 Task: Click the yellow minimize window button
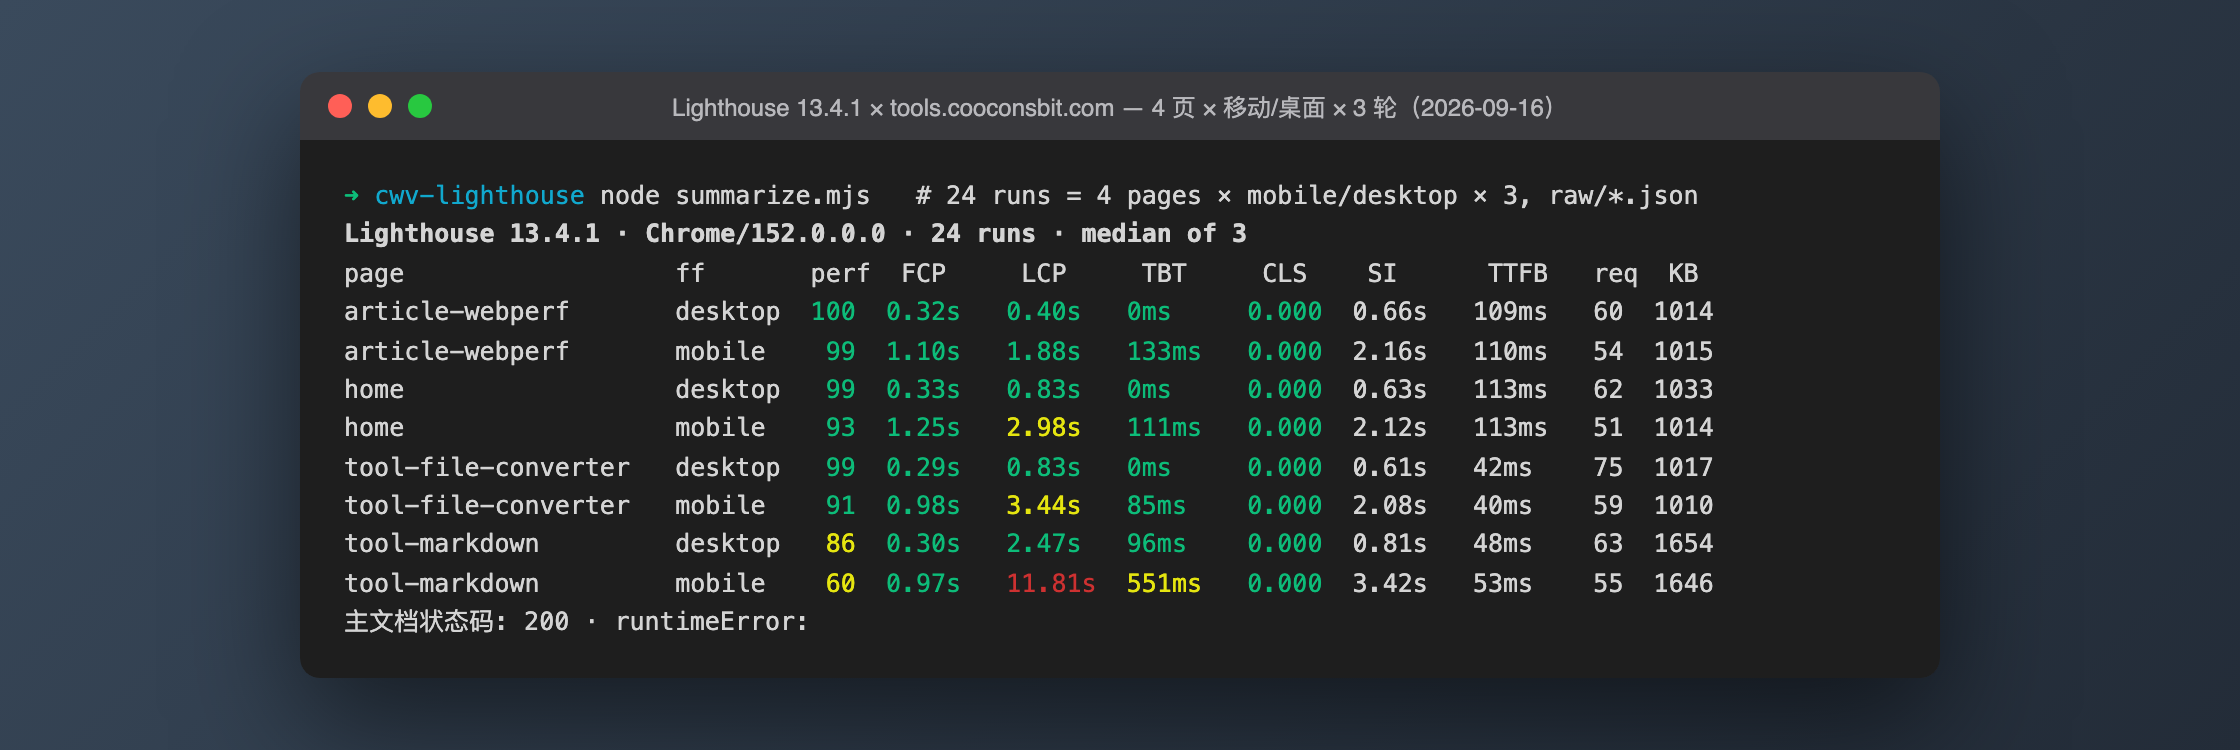click(x=380, y=106)
